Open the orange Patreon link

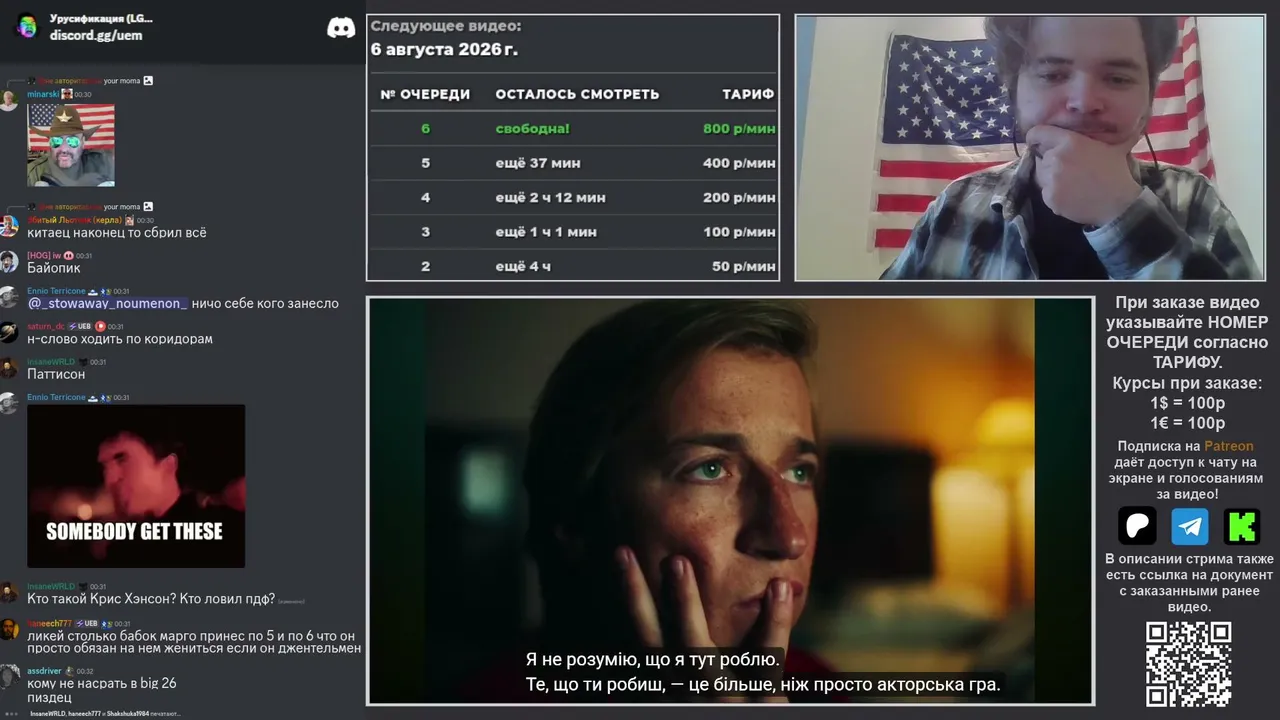(x=1228, y=446)
